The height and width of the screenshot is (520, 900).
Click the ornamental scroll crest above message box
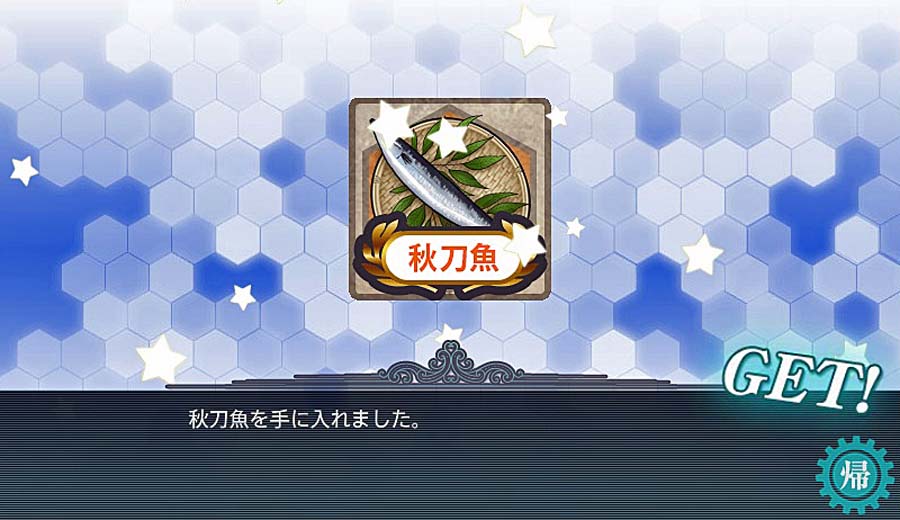451,364
